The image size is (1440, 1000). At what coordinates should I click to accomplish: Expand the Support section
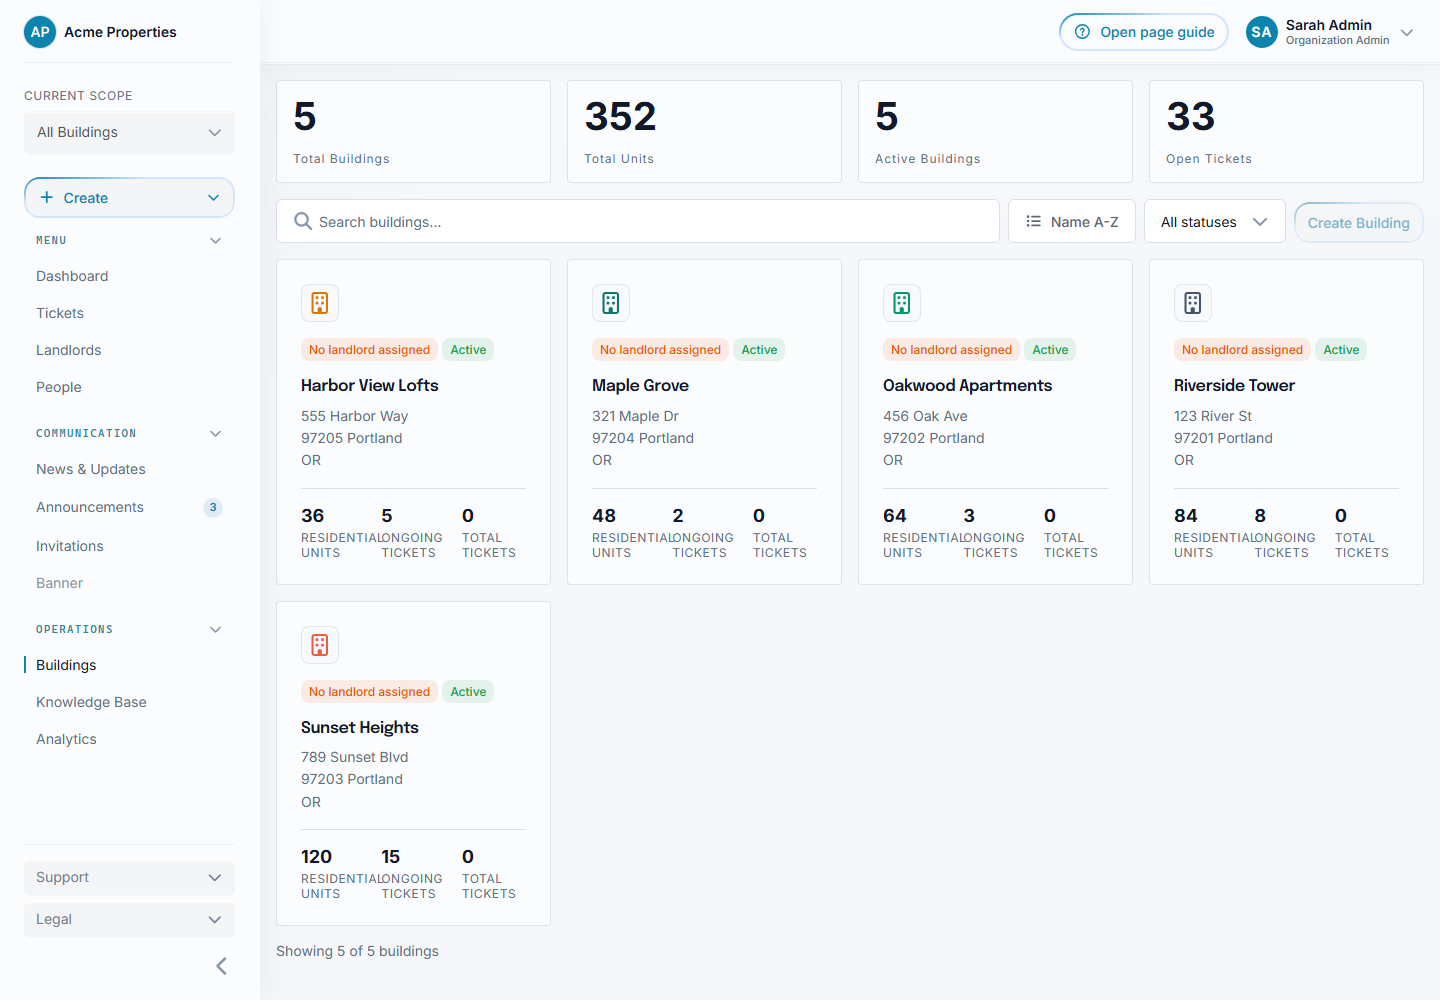coord(129,878)
